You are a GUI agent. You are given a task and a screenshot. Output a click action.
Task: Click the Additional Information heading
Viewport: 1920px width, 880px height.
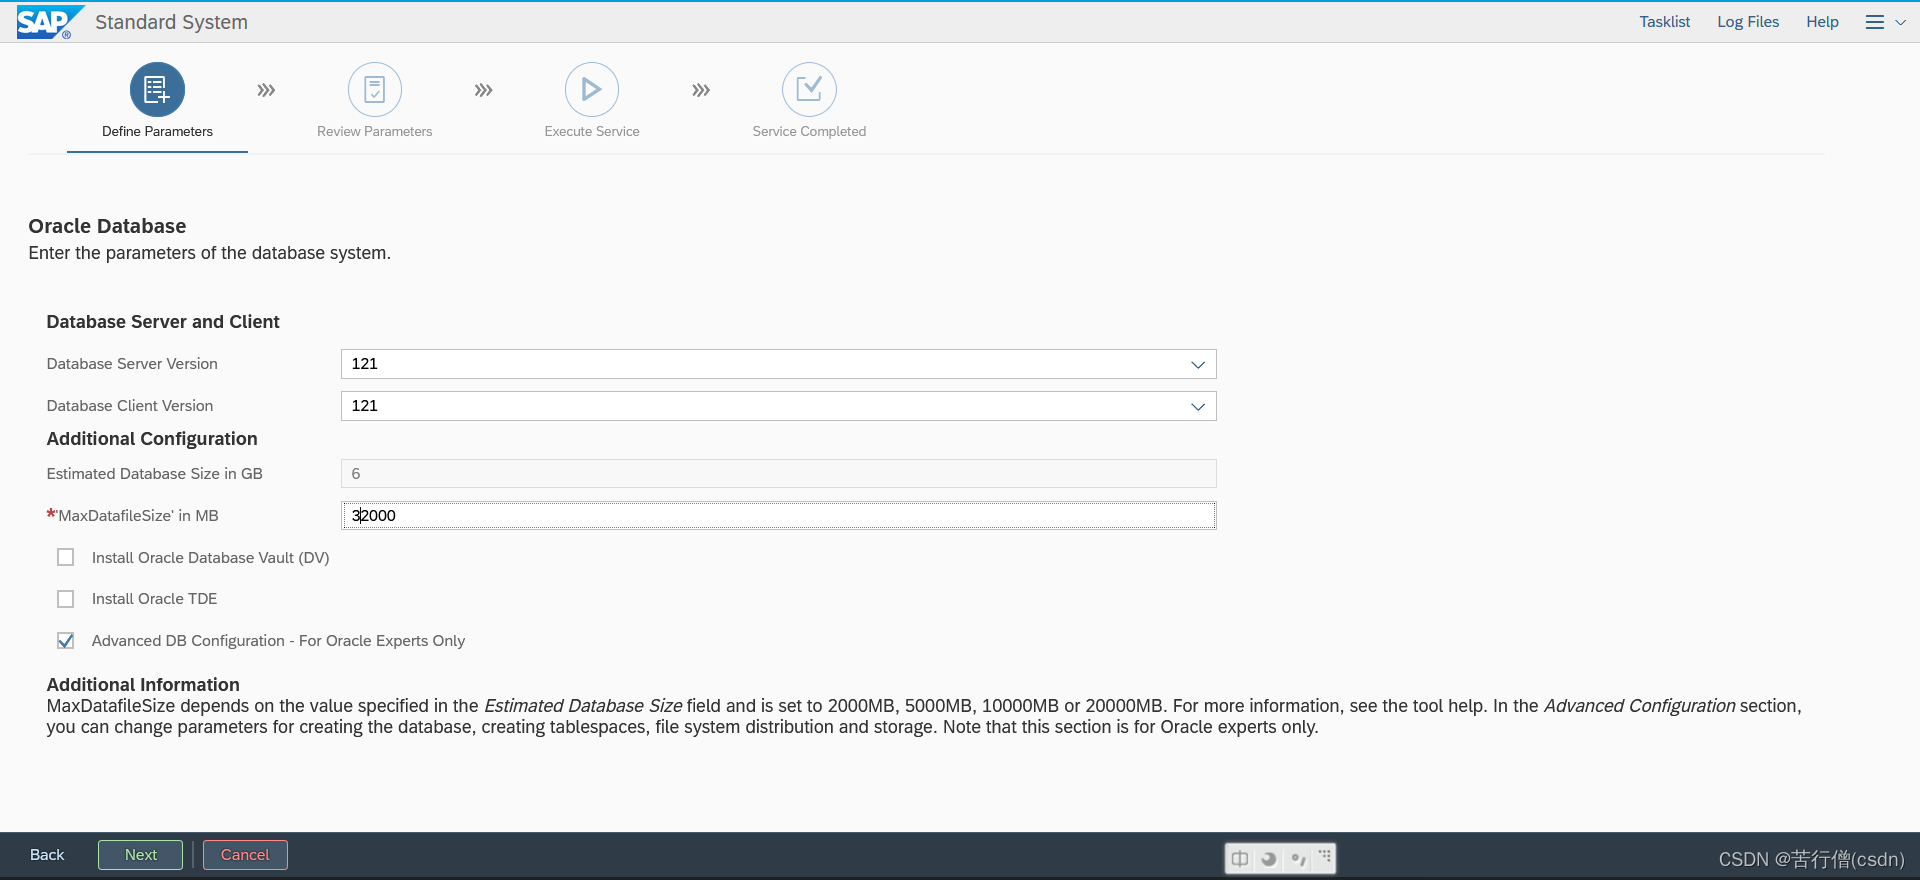pos(143,685)
